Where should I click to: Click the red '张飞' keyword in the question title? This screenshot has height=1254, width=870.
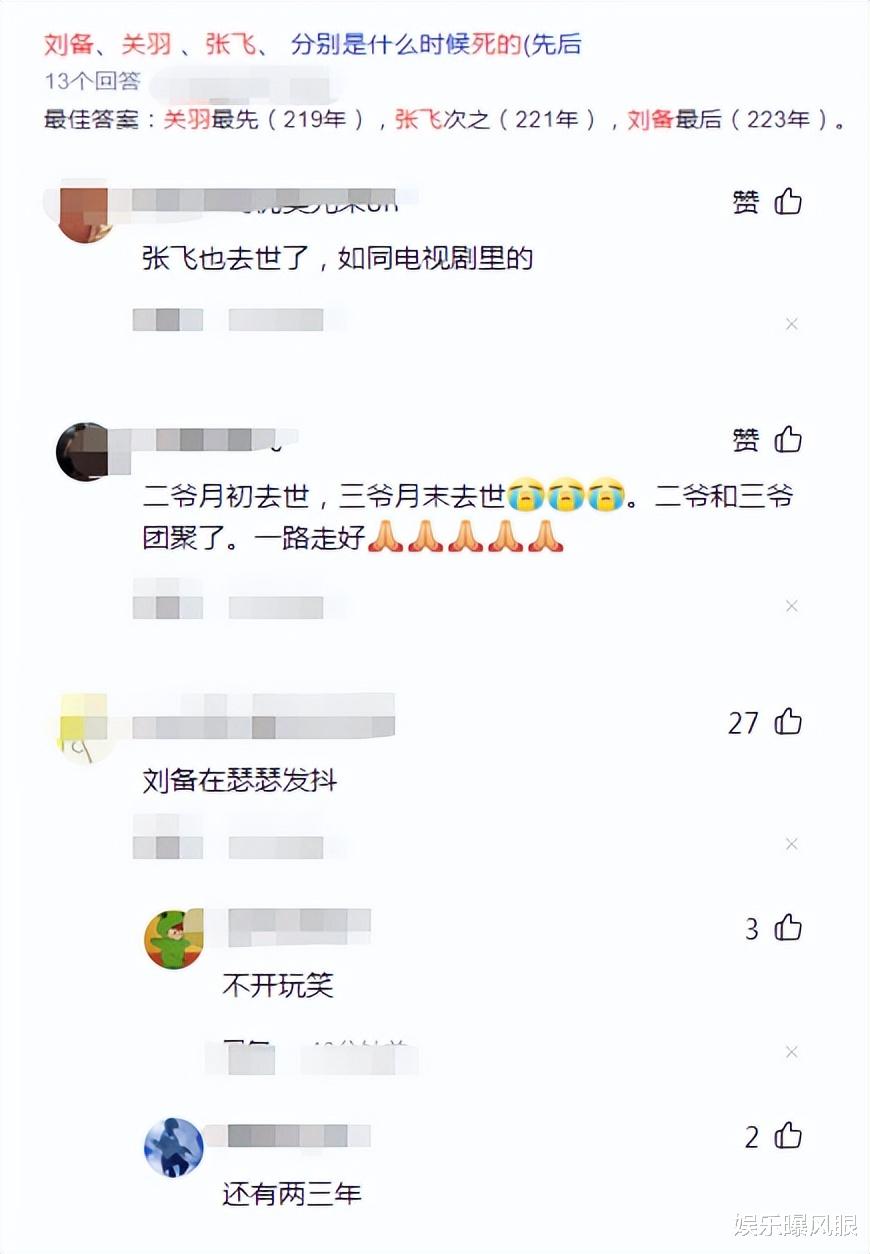coord(230,44)
